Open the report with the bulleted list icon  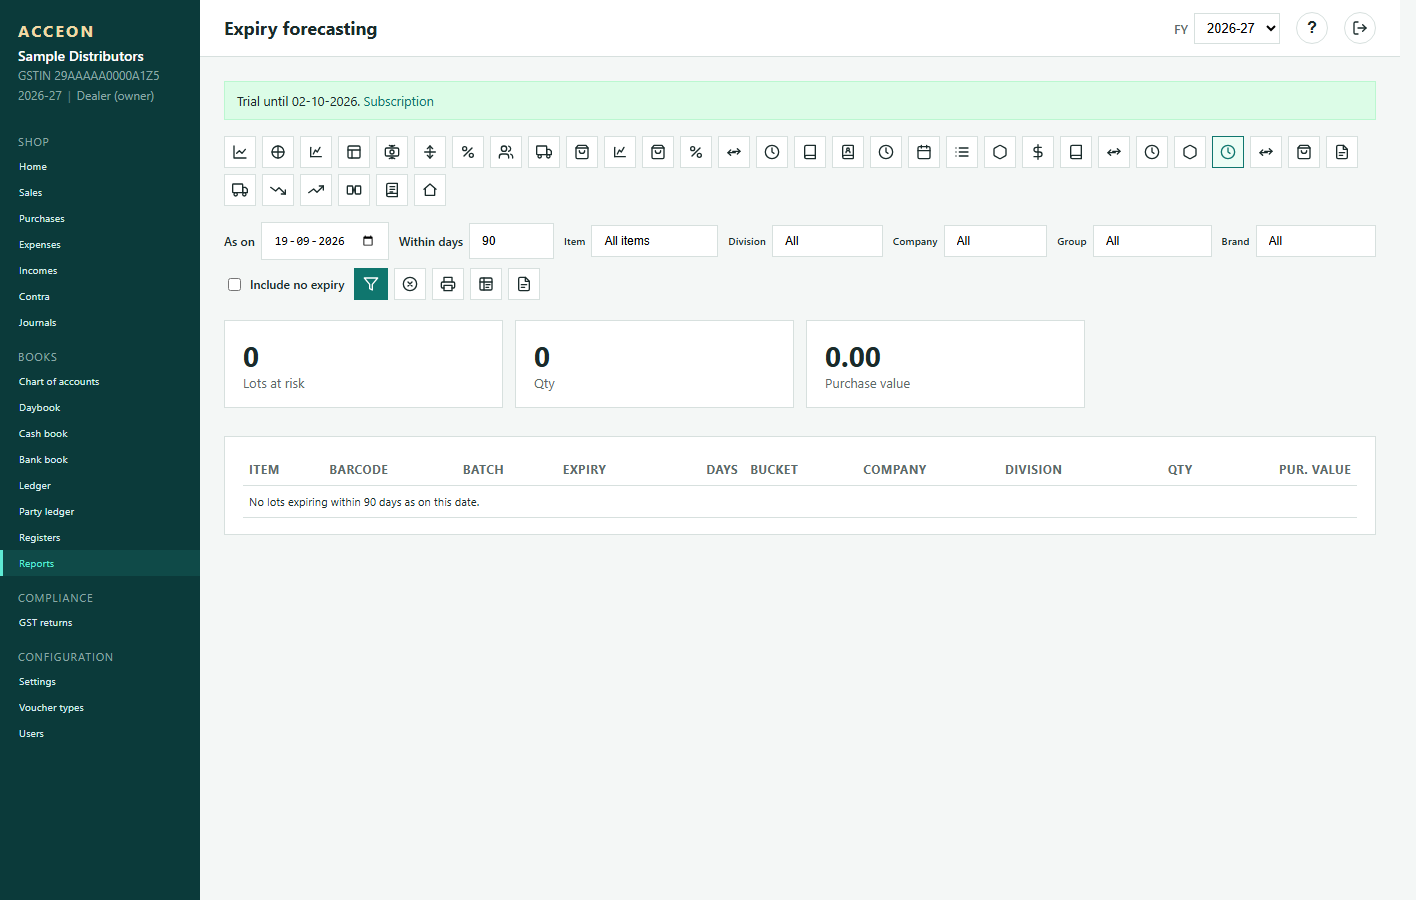[x=962, y=152]
